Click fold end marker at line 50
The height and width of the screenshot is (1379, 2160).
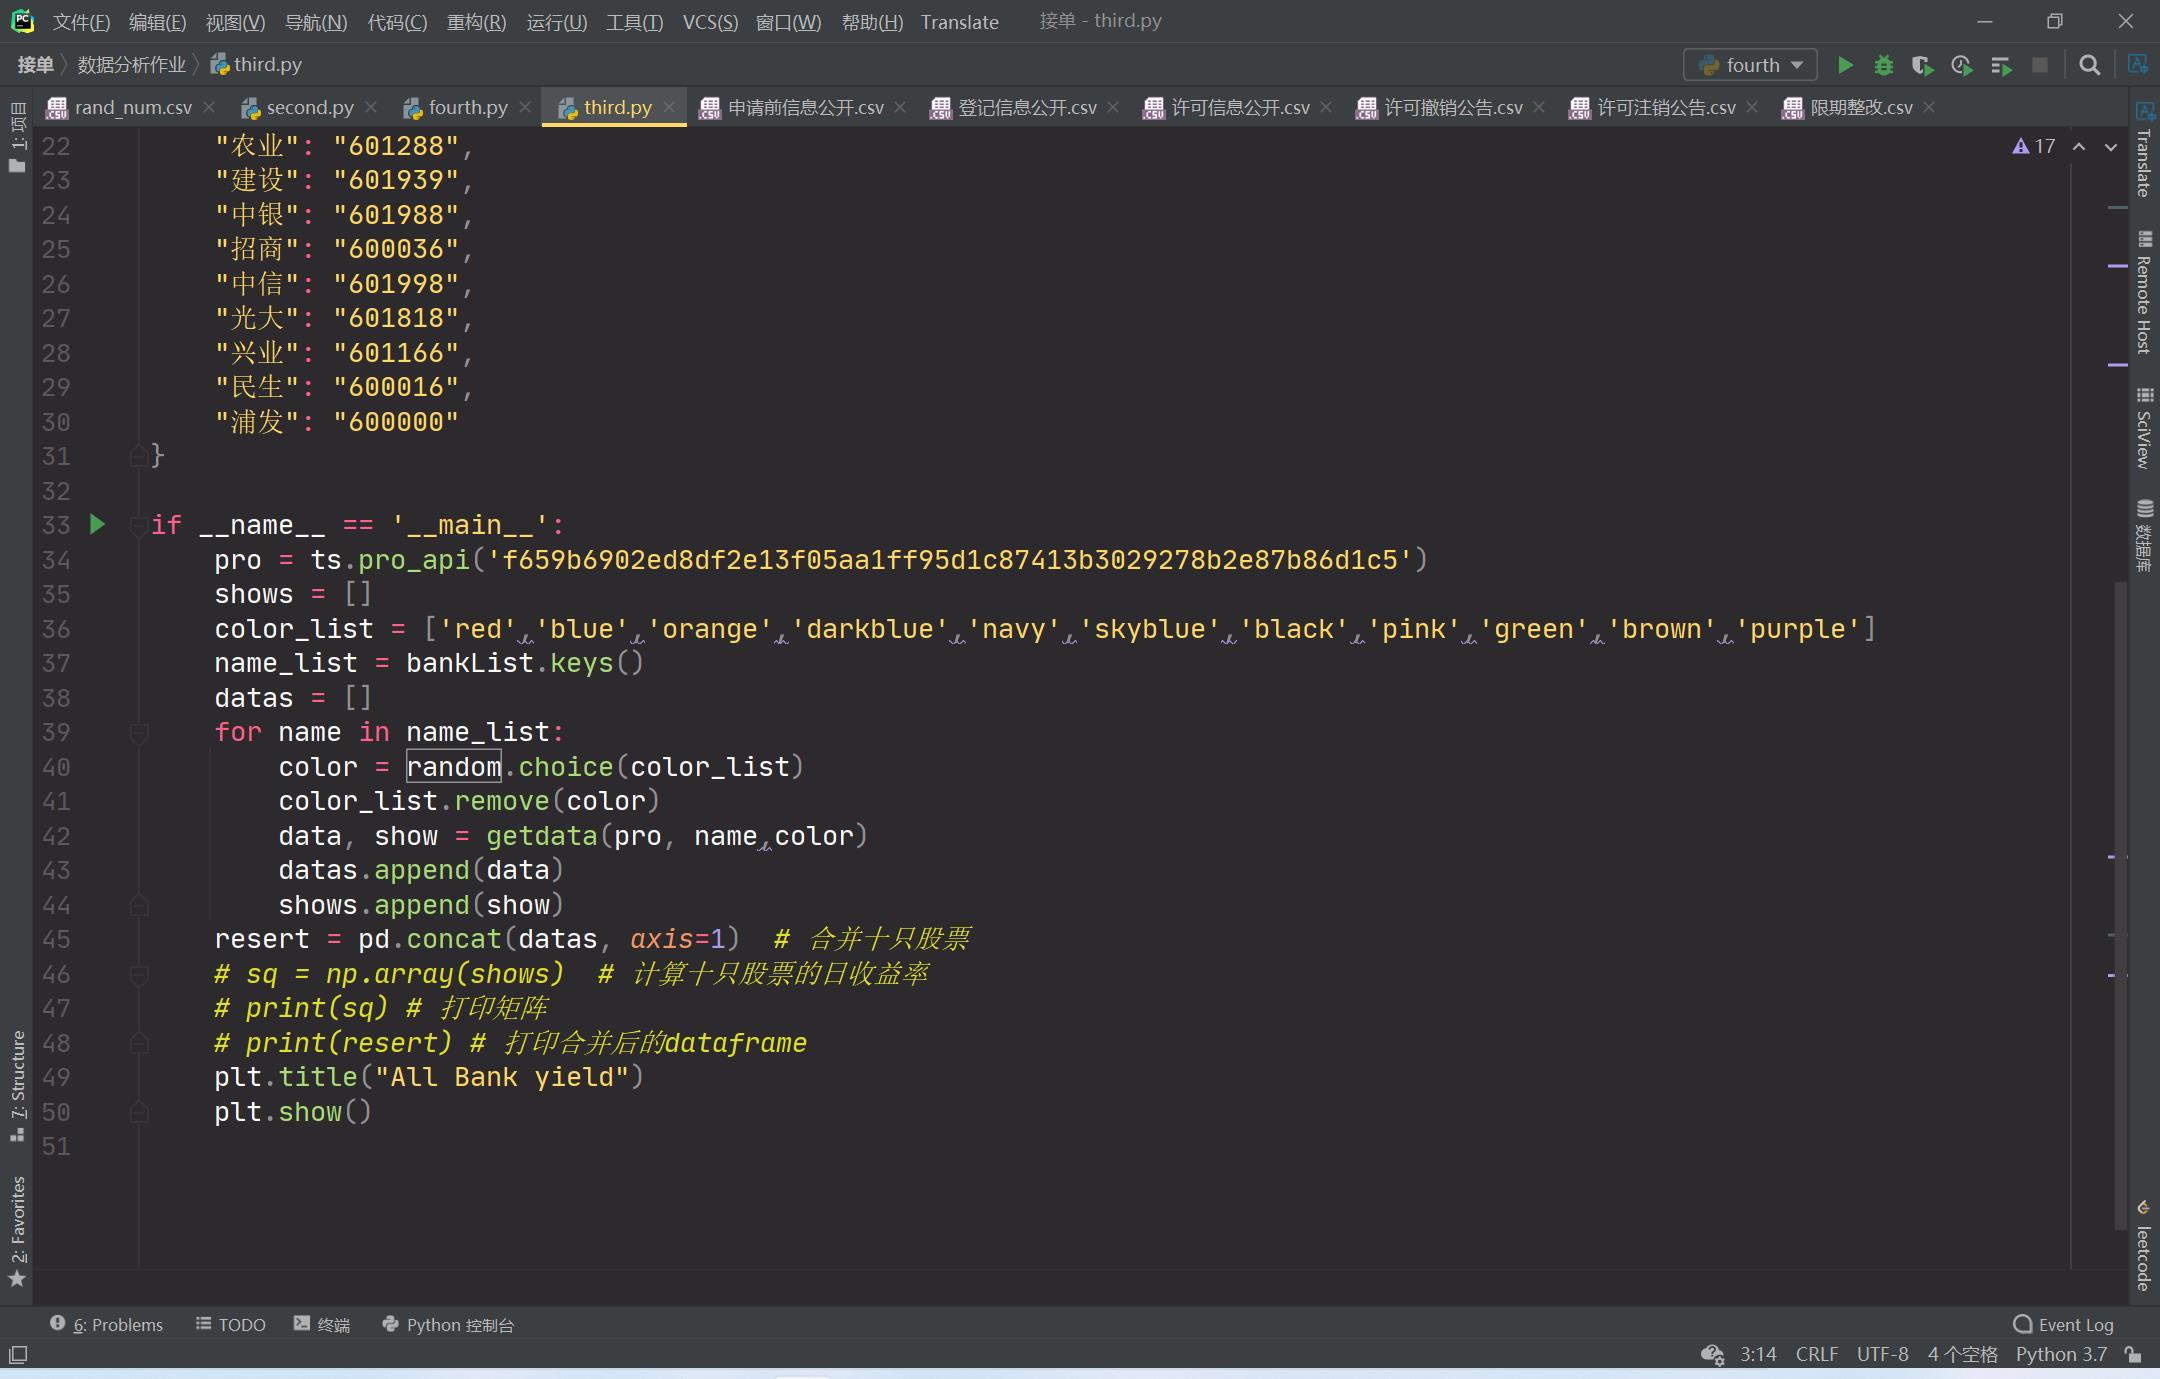(x=139, y=1112)
